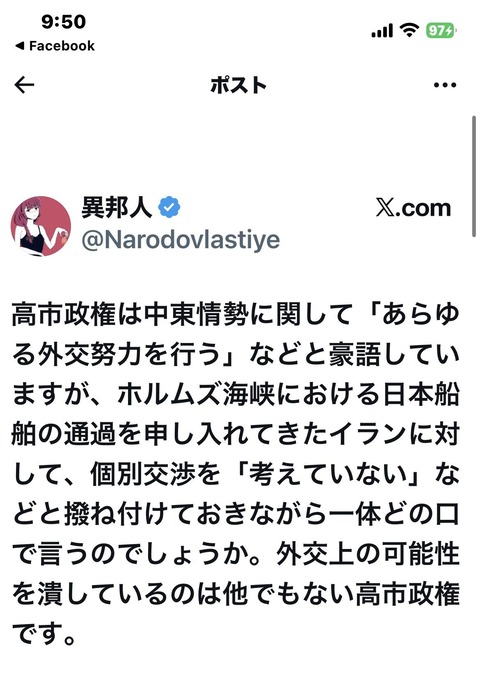Open the @Narodovlastiye handle
Viewport: 480px width, 686px height.
[x=181, y=239]
